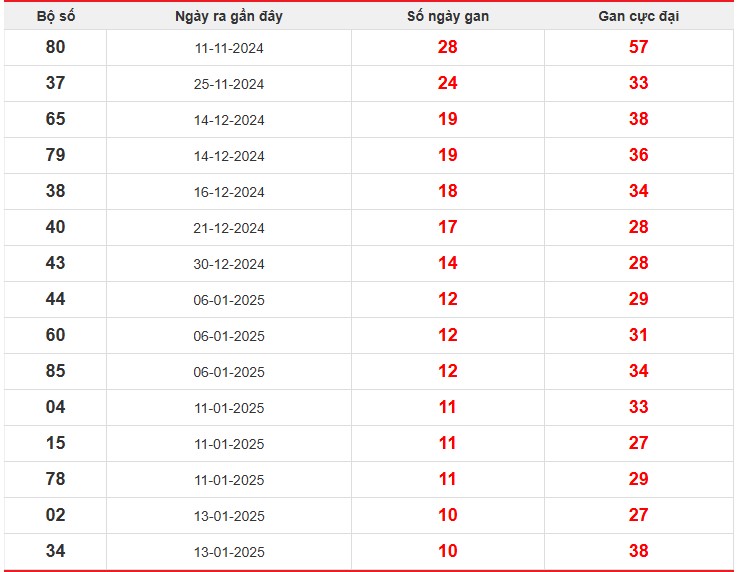Screen dimensions: 738x572
Task: Select number 80 in the Bộ số column
Action: coord(55,47)
